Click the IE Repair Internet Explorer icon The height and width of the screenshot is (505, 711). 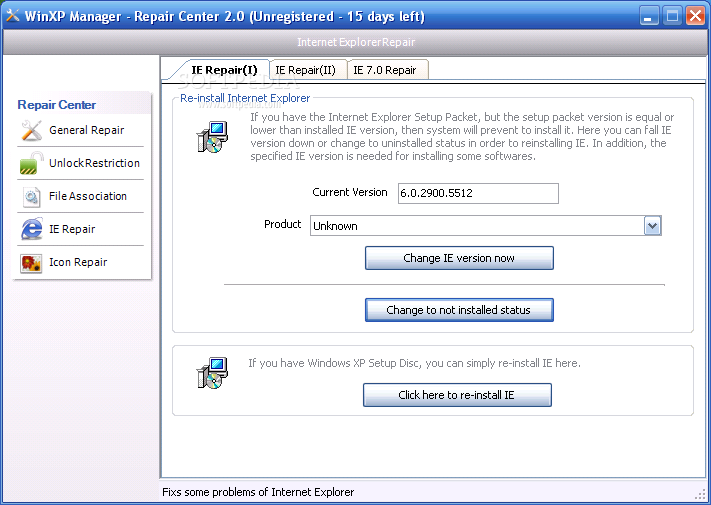point(31,229)
